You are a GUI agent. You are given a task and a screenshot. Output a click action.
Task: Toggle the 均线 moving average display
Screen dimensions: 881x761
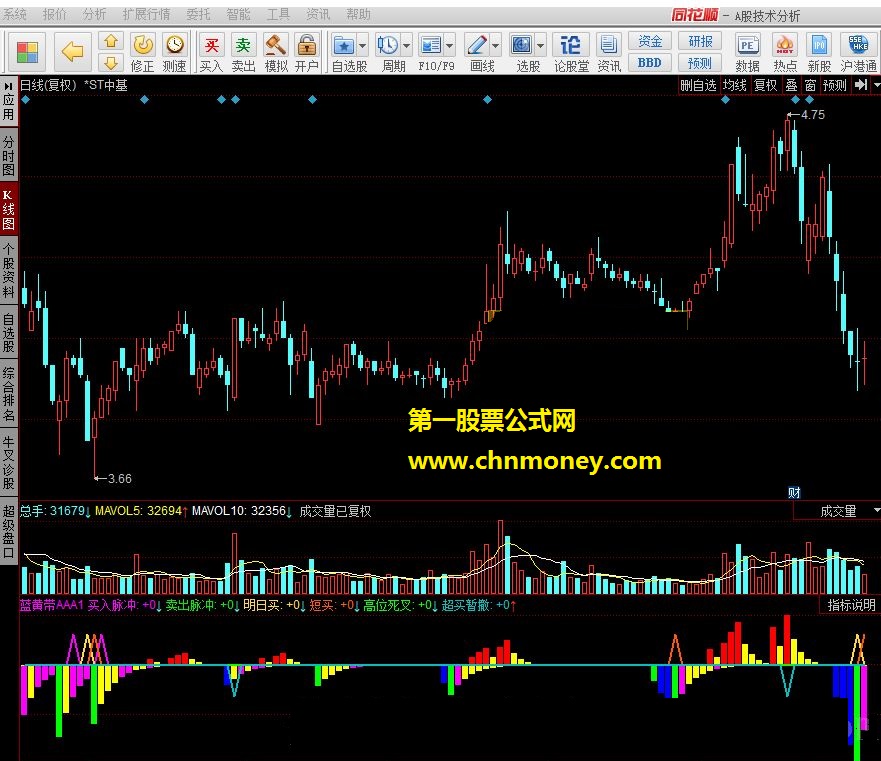(x=735, y=85)
